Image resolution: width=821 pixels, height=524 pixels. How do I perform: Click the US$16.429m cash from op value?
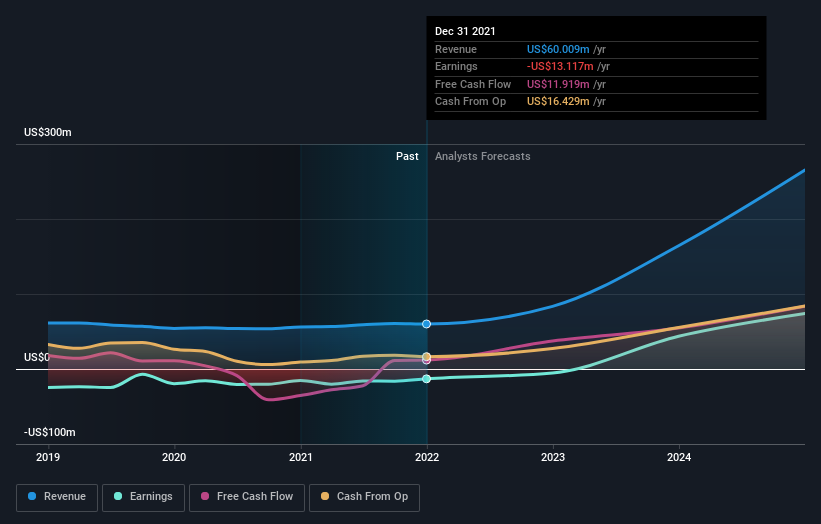point(558,102)
